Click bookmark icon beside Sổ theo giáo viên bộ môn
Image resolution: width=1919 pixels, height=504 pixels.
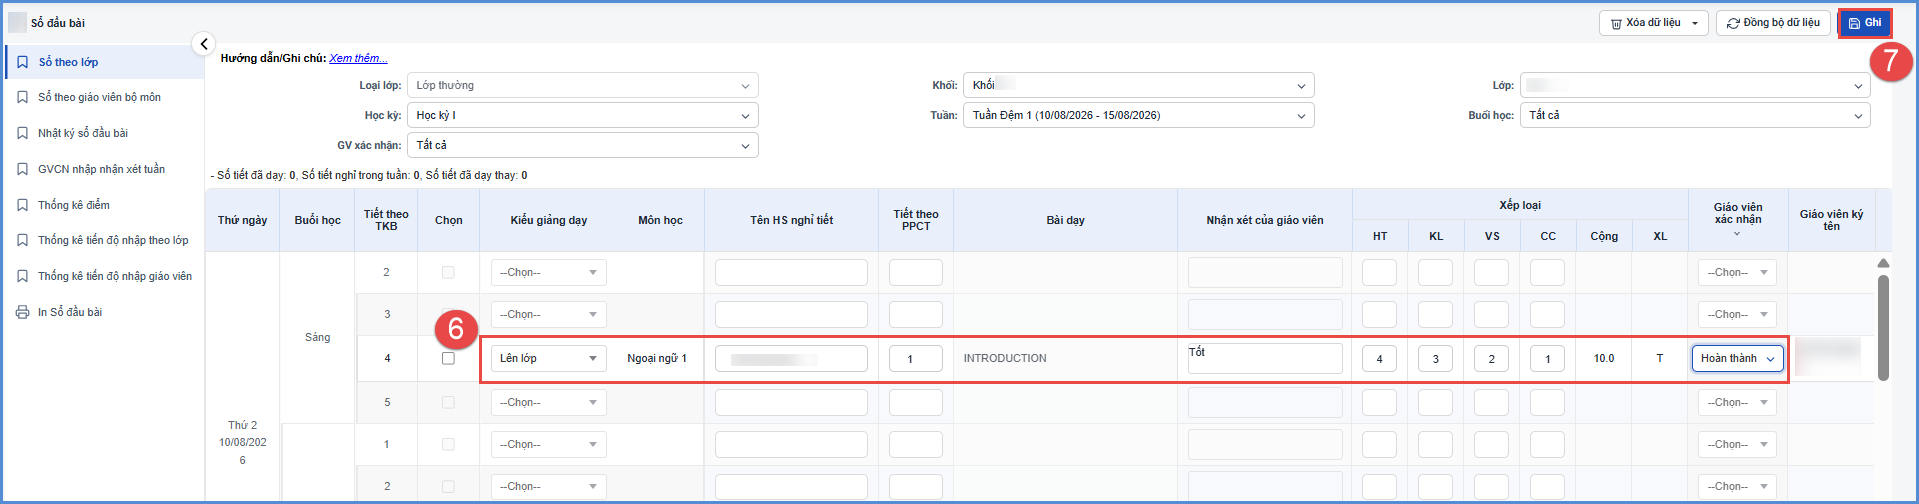[22, 97]
